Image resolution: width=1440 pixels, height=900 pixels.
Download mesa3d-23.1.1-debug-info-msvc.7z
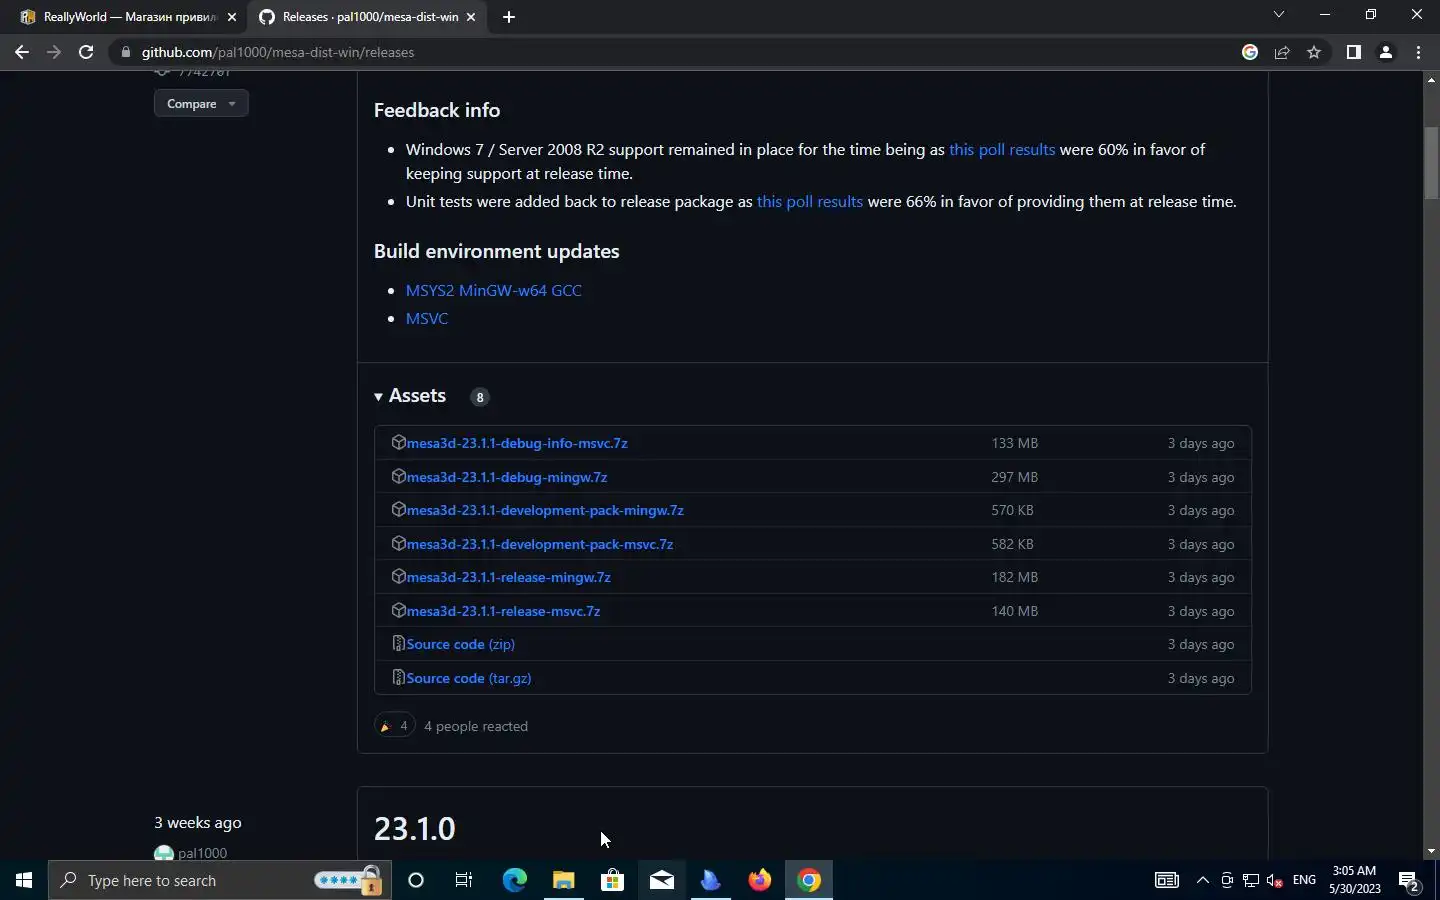pyautogui.click(x=517, y=443)
